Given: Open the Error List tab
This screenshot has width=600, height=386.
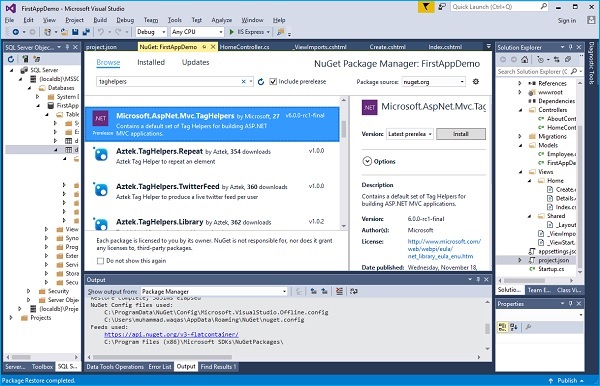Looking at the screenshot, I should (x=160, y=366).
